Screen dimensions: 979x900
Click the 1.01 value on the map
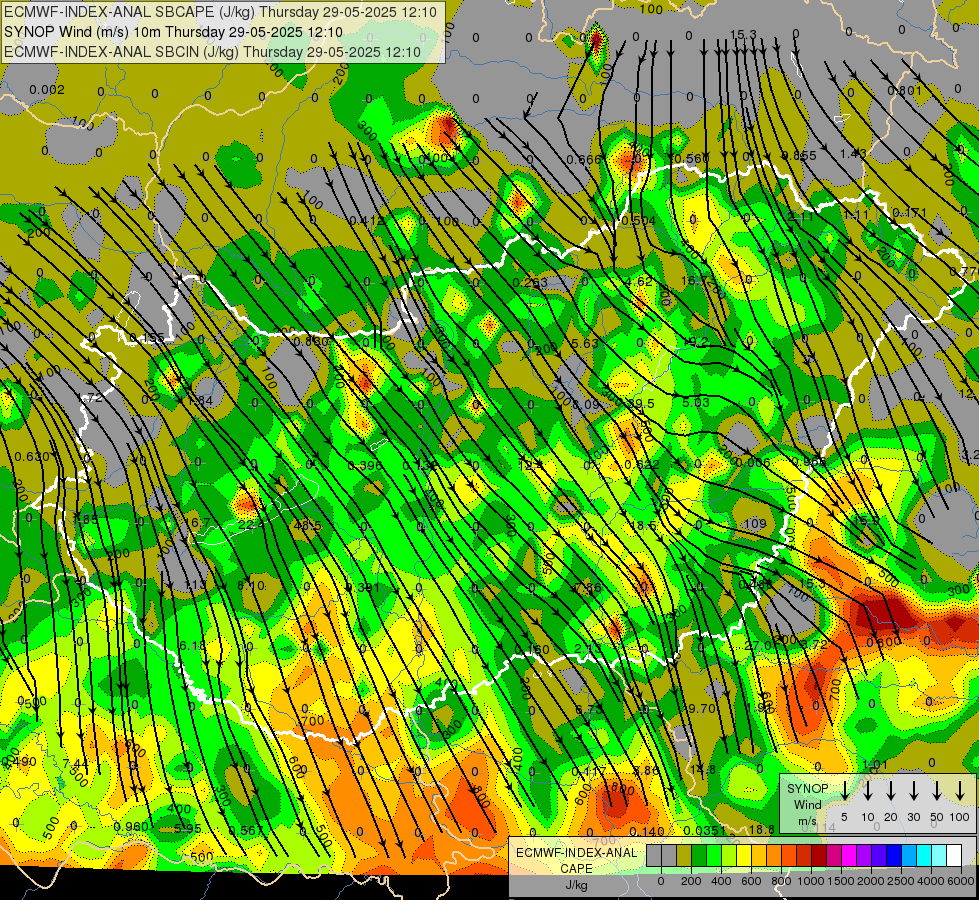coord(875,764)
